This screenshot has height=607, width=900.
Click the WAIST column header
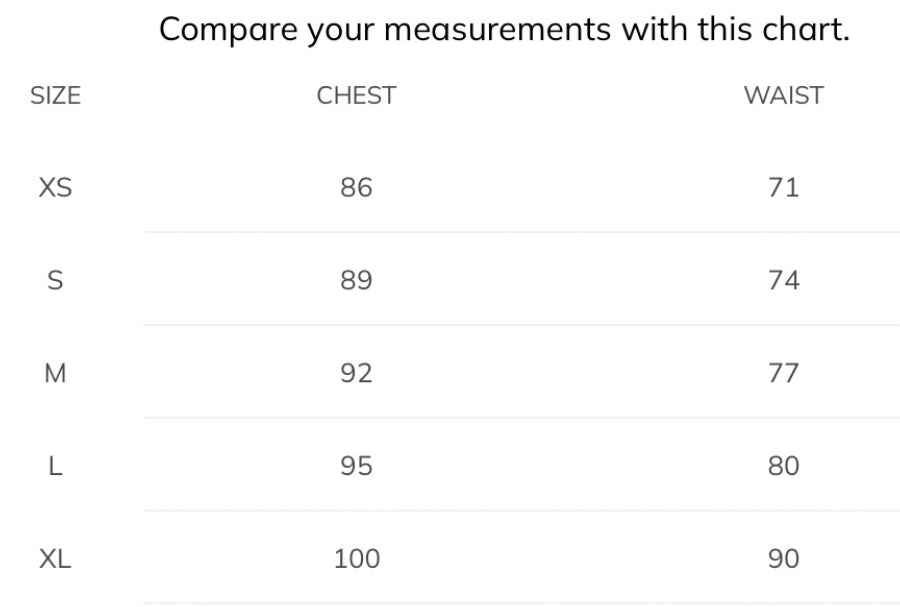783,95
